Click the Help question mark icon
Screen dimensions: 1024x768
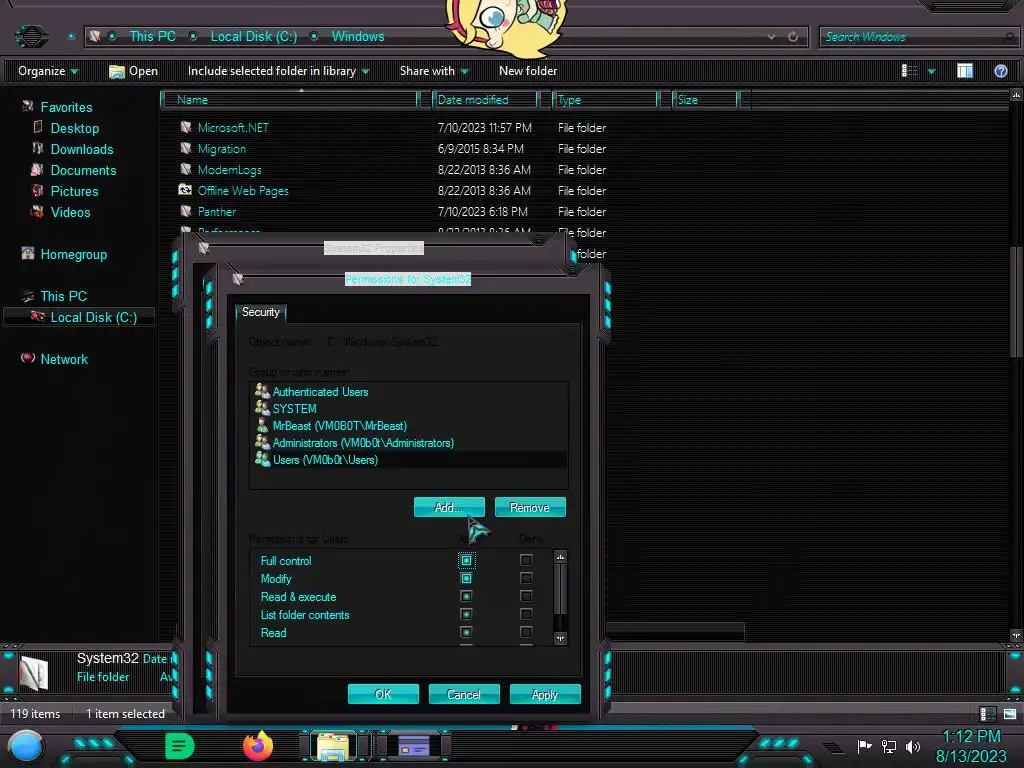[1000, 71]
